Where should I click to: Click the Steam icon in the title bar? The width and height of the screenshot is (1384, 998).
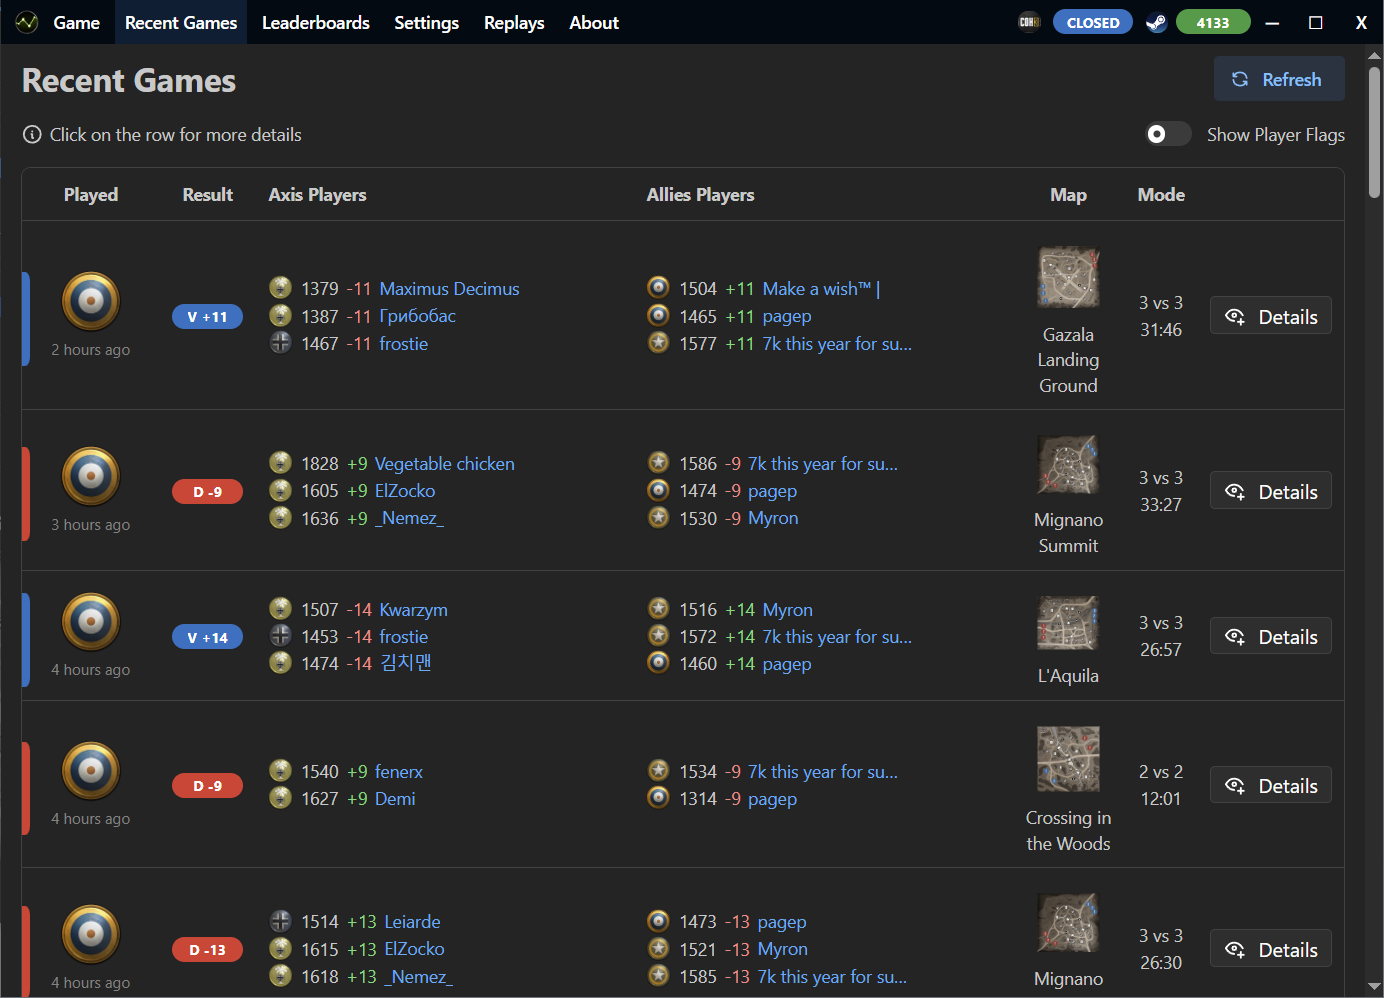pos(1156,21)
